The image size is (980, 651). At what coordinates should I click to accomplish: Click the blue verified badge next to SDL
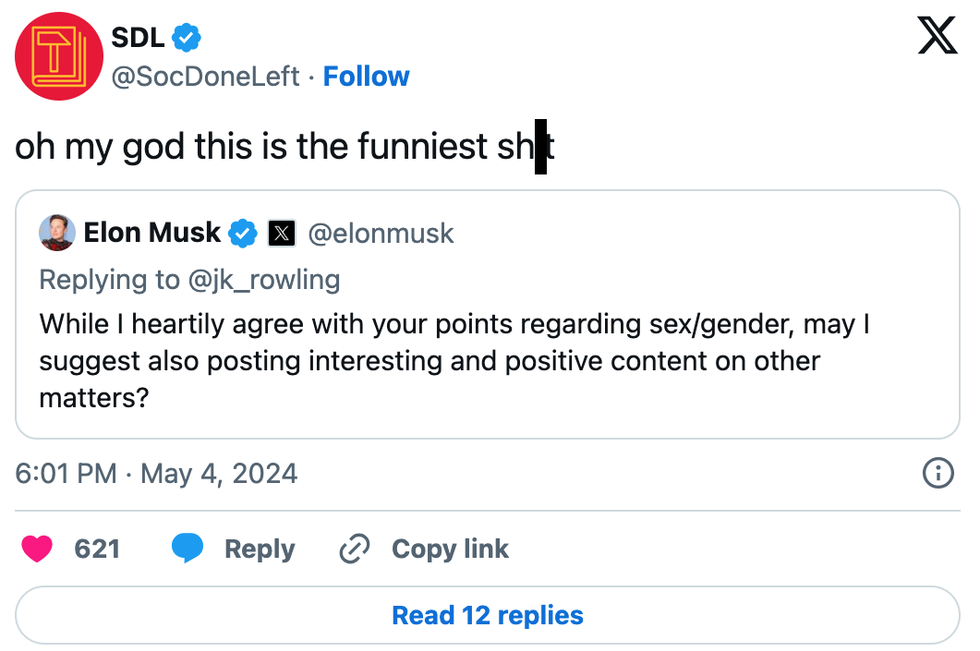coord(187,38)
